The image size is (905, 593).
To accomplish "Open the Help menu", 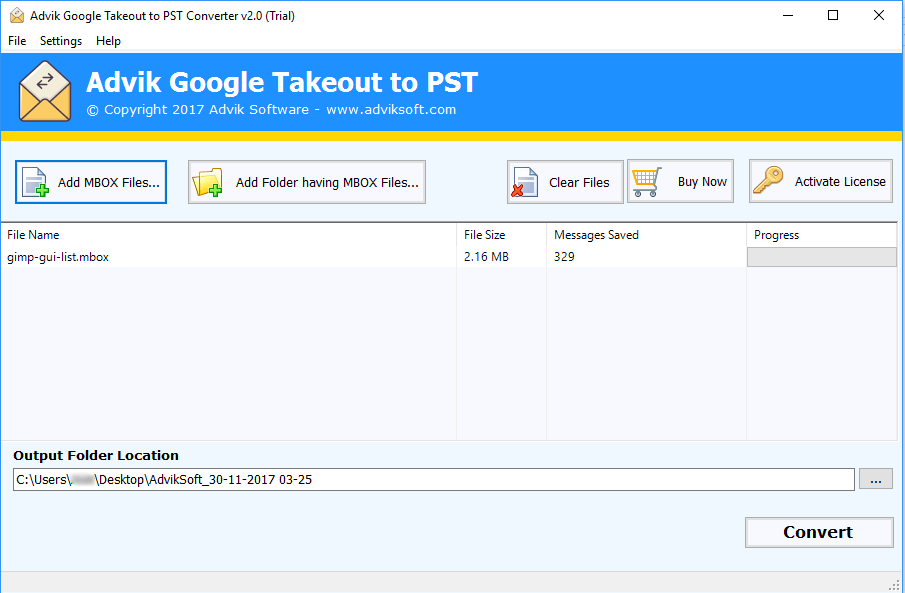I will coord(109,41).
